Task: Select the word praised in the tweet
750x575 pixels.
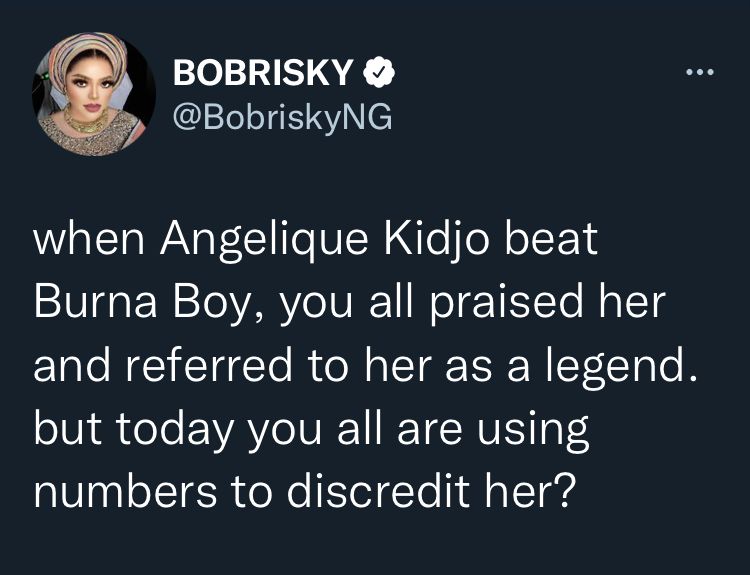Action: point(507,306)
